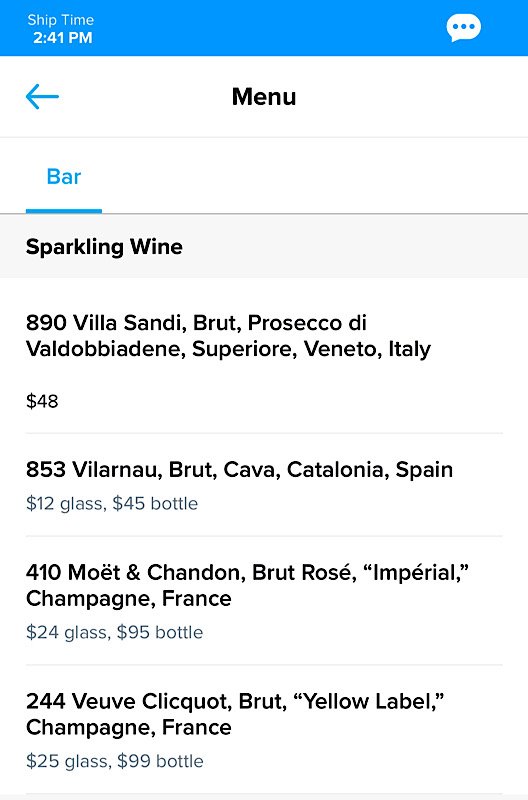Open the 853 Vilarnau Cava item
Viewport: 528px width, 800px height.
264,485
